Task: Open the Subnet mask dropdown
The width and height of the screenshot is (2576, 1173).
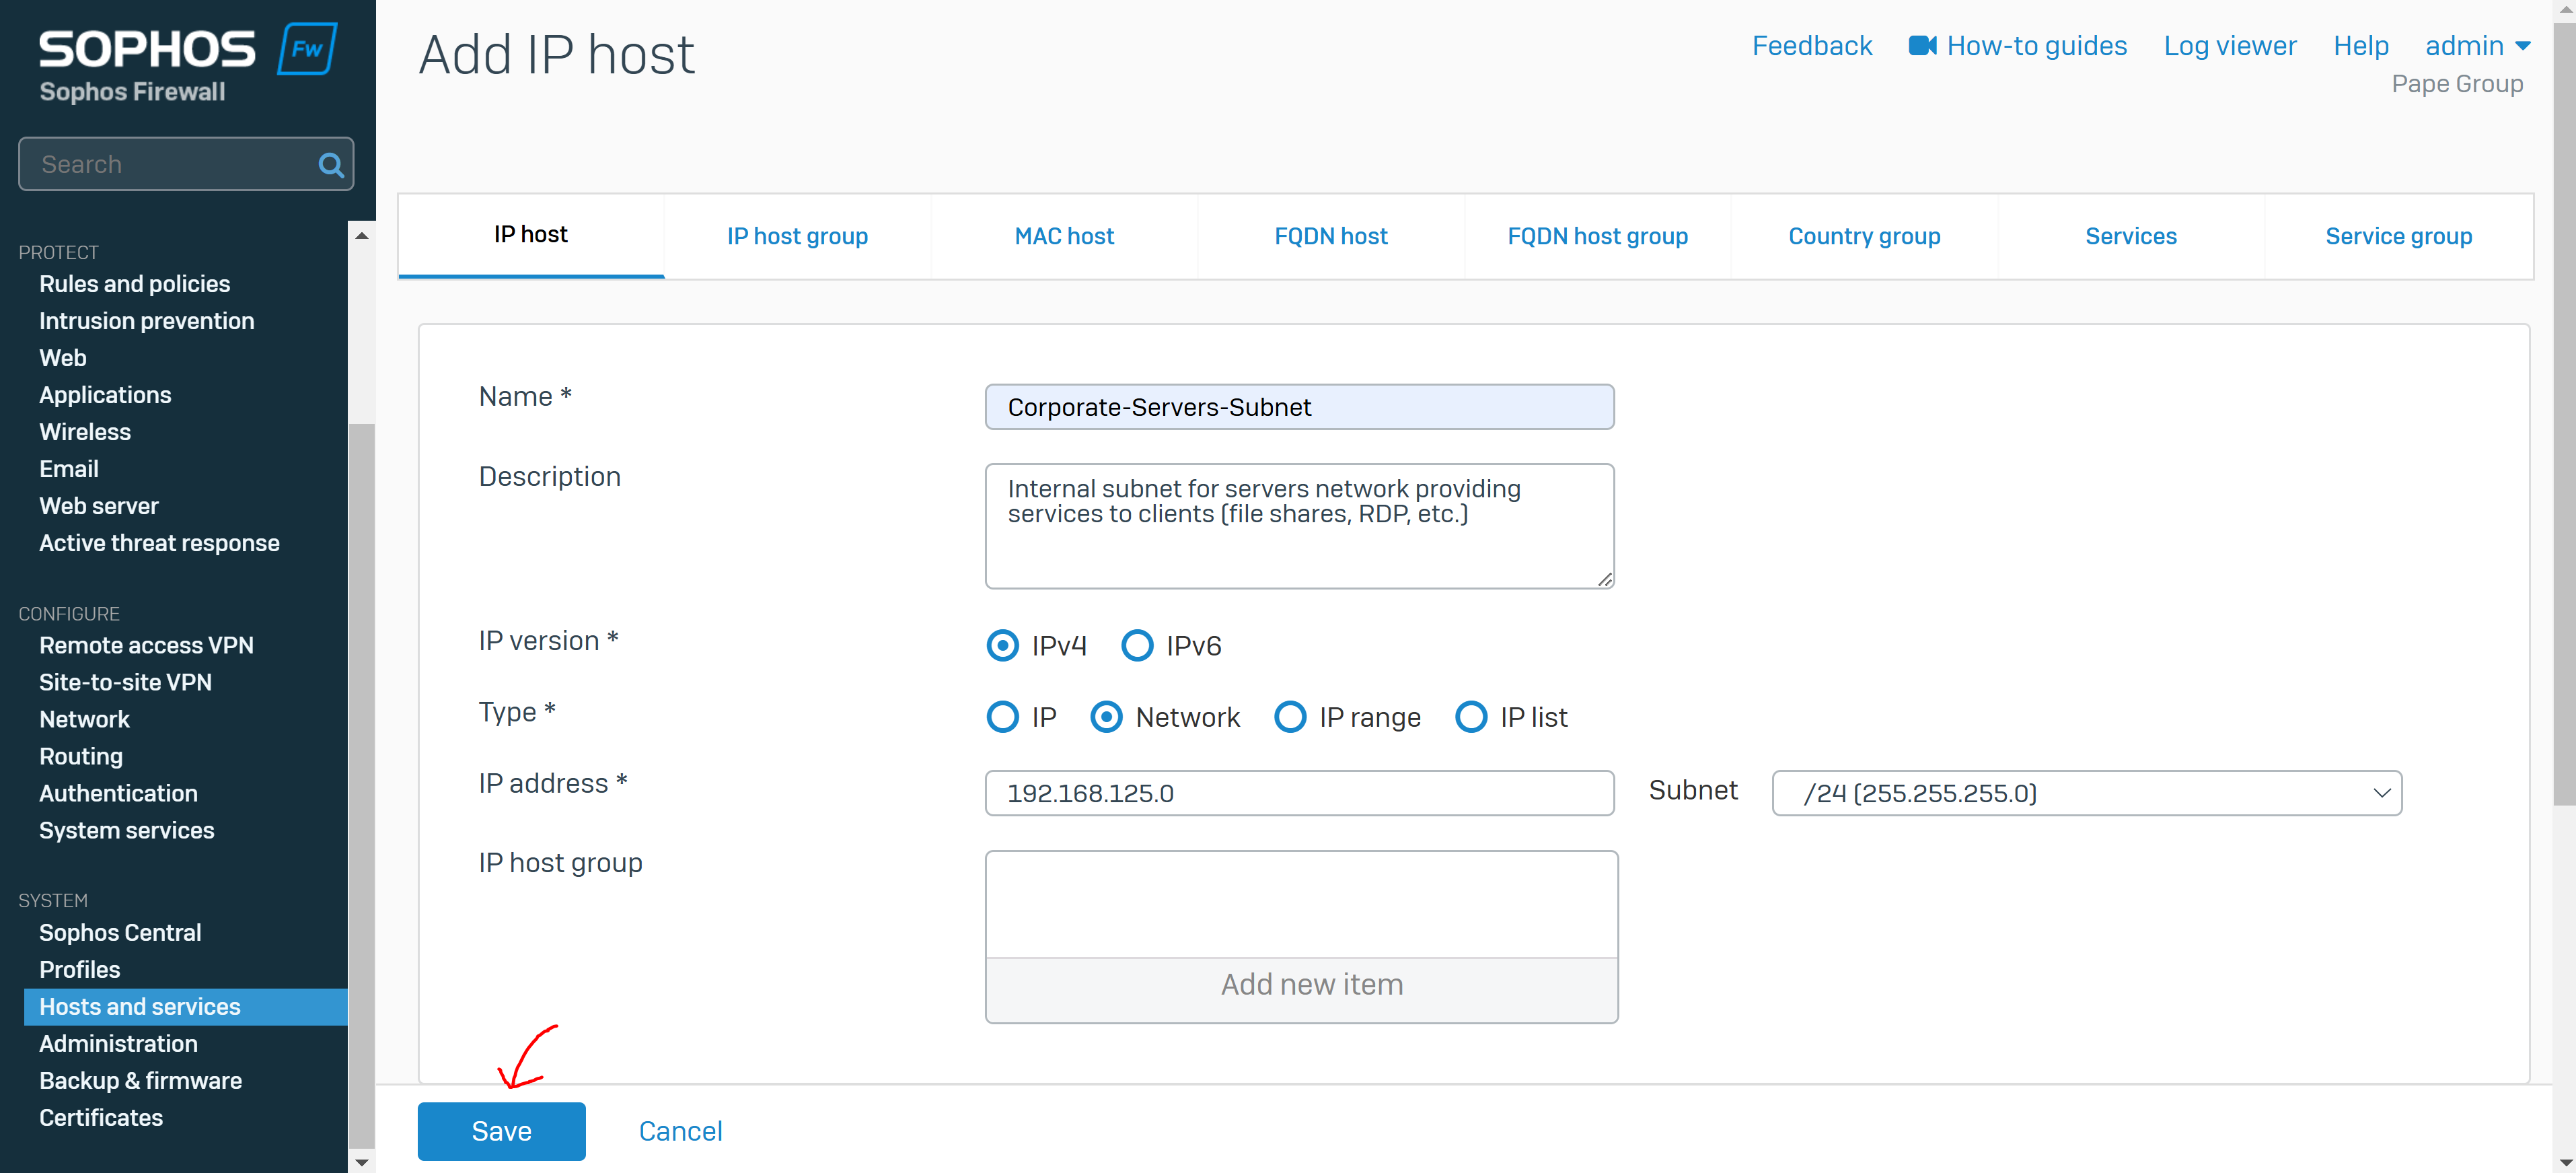Action: [2086, 793]
